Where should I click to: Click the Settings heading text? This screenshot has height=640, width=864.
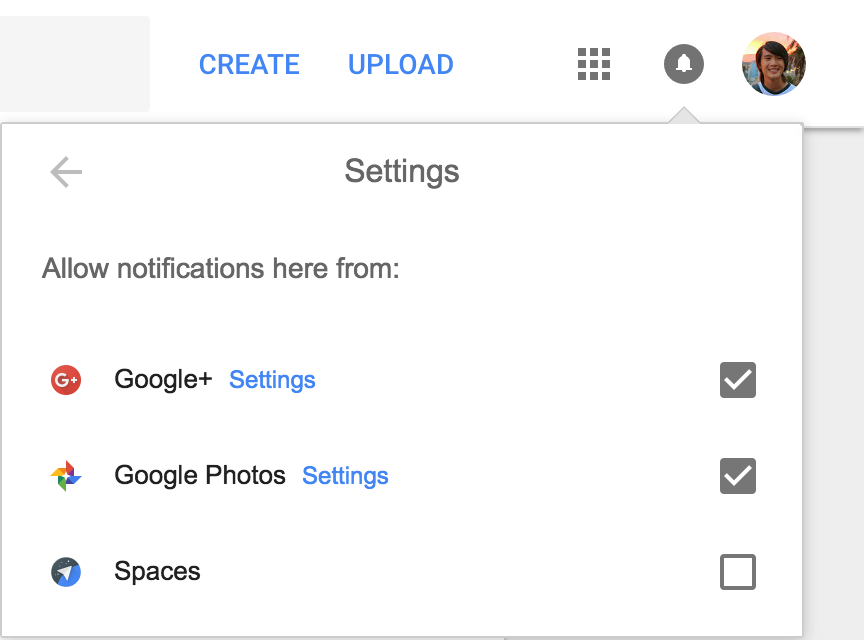(402, 171)
